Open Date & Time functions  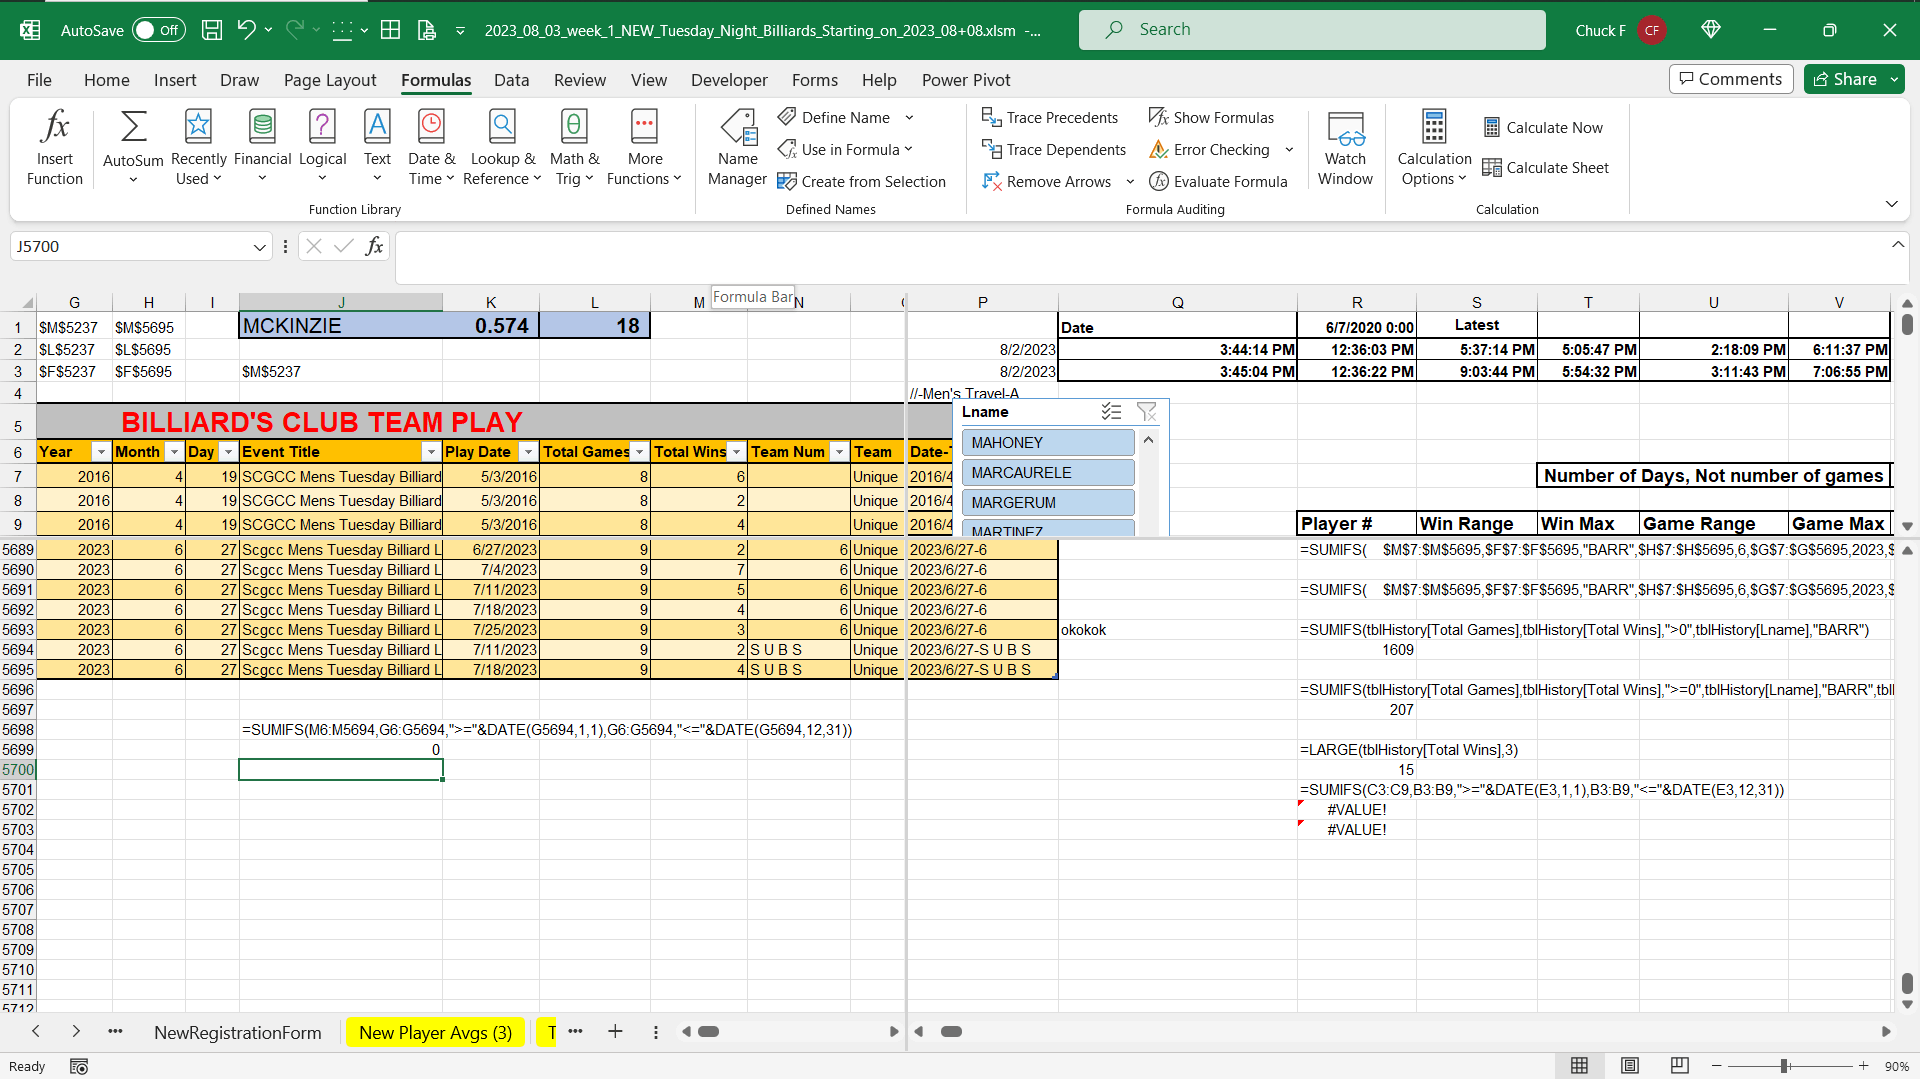point(431,148)
